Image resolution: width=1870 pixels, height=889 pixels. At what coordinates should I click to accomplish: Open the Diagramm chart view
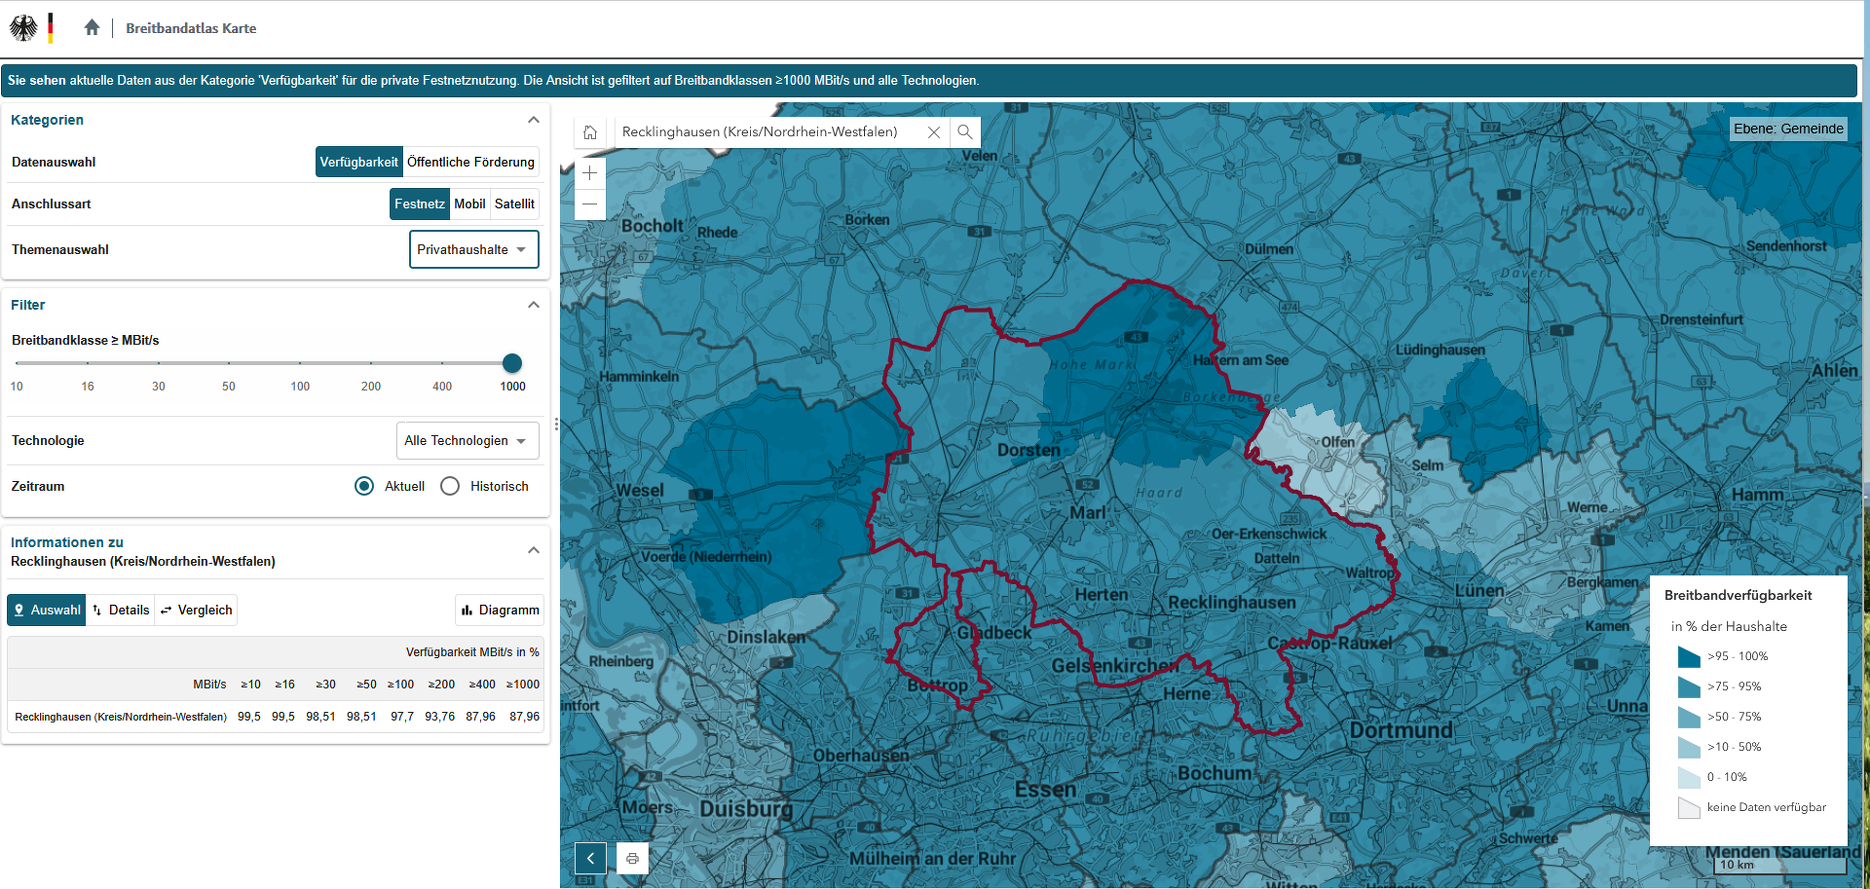(x=500, y=610)
